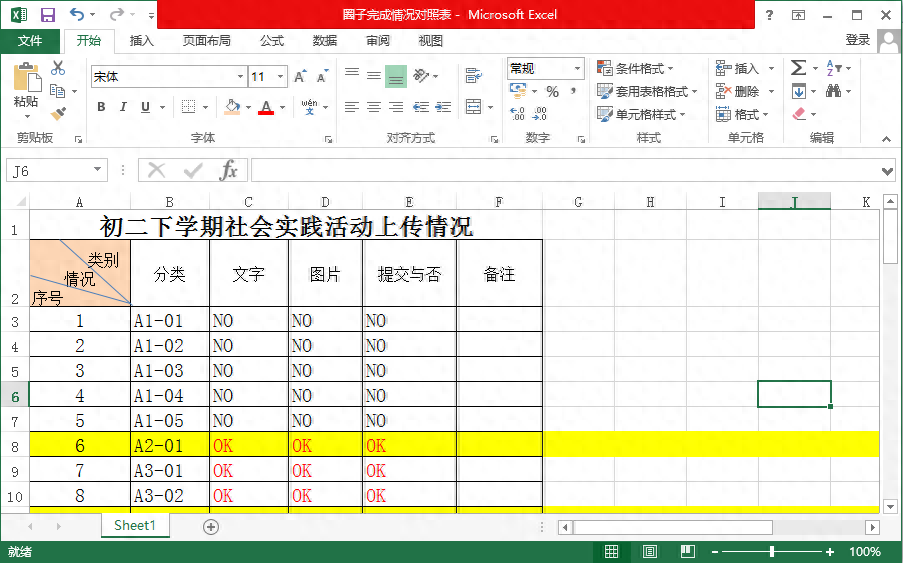The height and width of the screenshot is (563, 903).
Task: Open Sort & Filter A-Z icon
Action: (x=833, y=68)
